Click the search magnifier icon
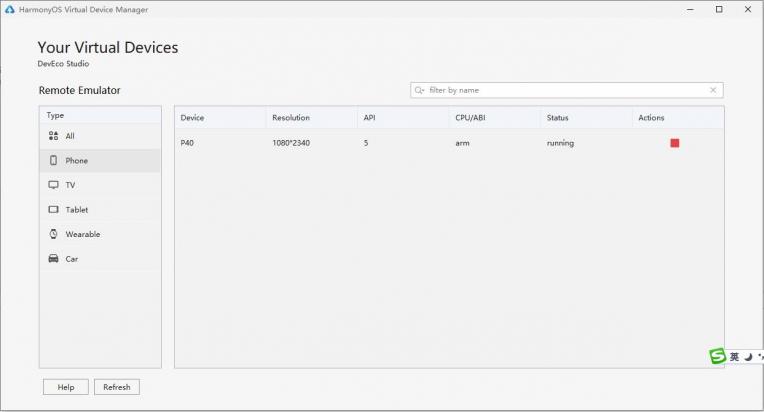The width and height of the screenshot is (764, 412). 419,90
